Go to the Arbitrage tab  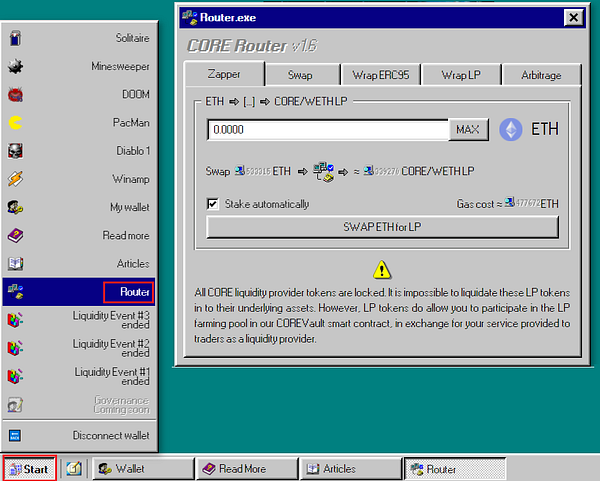click(541, 75)
